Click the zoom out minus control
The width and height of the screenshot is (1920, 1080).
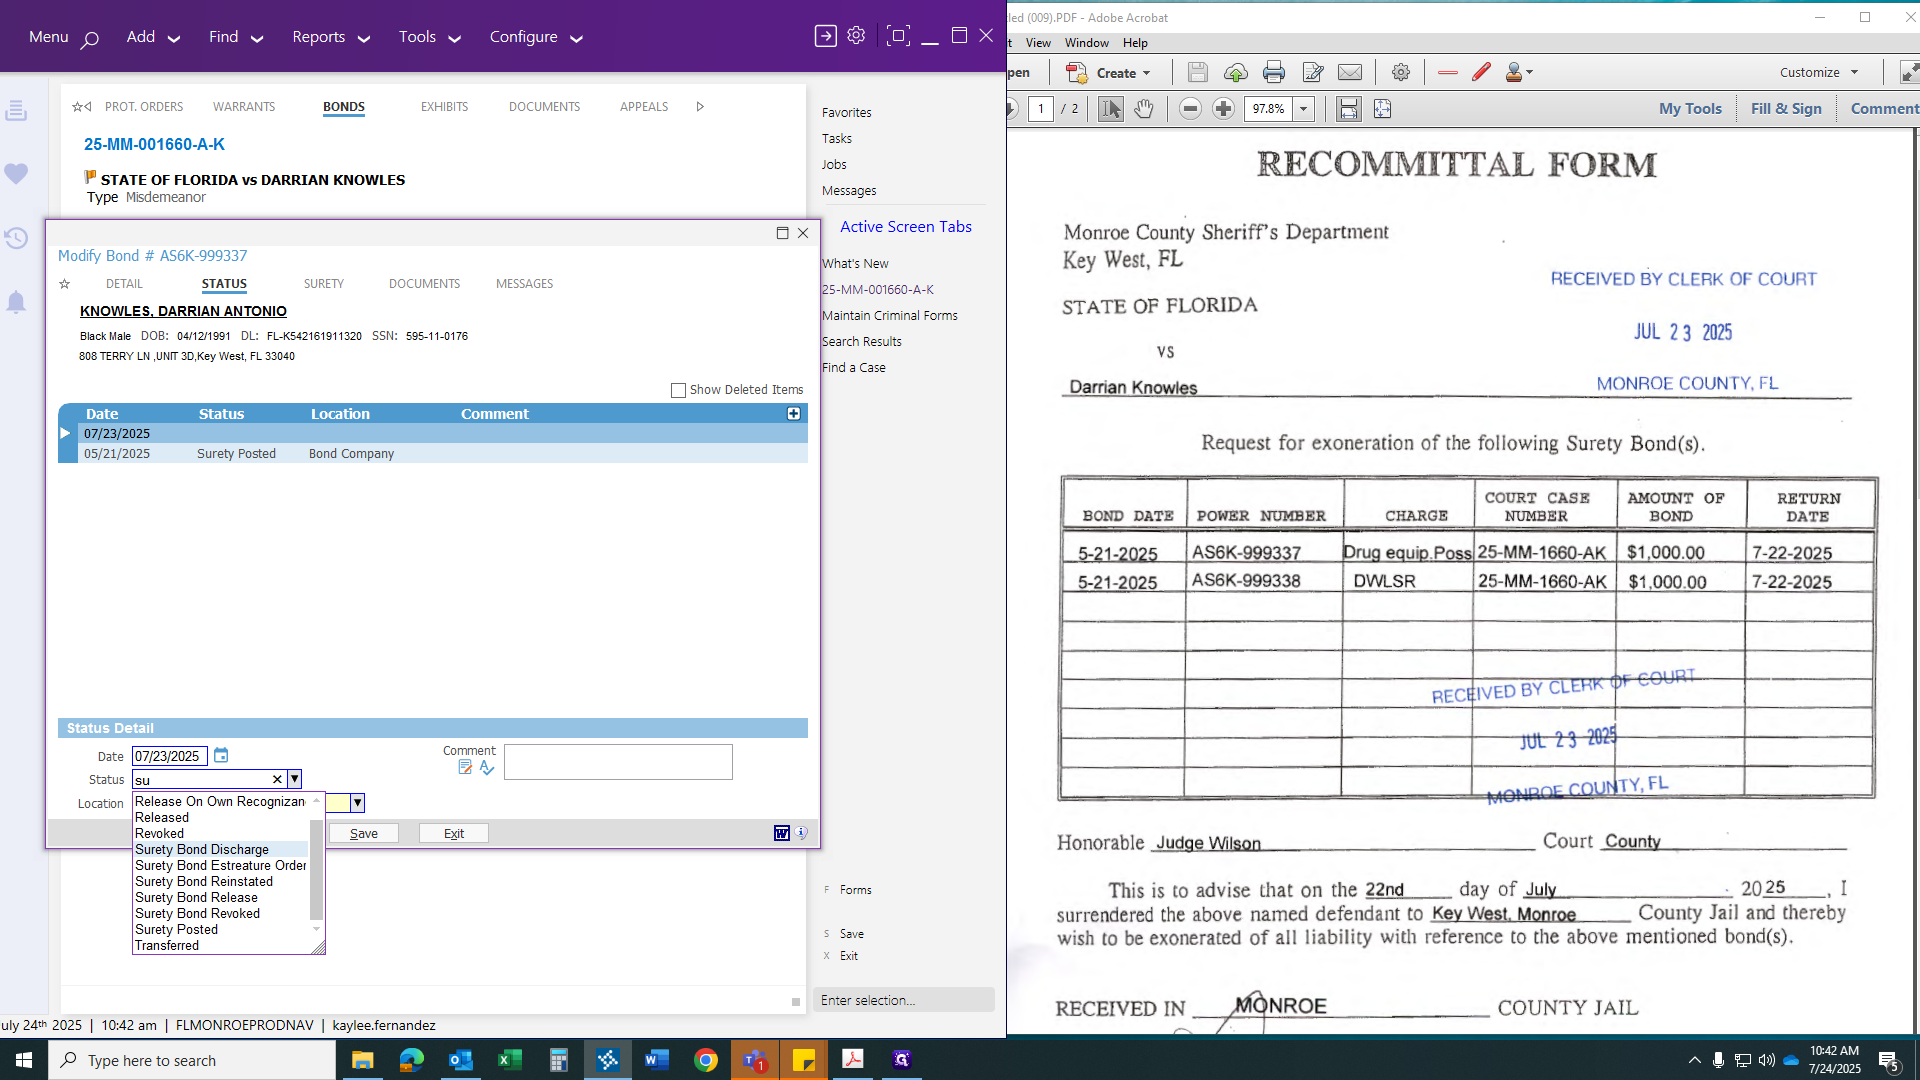[1190, 108]
